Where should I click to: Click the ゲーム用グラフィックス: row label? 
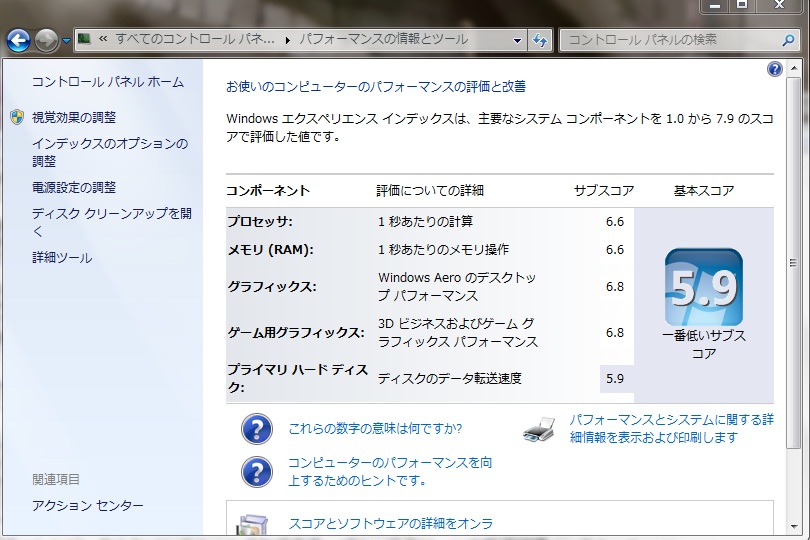[296, 333]
